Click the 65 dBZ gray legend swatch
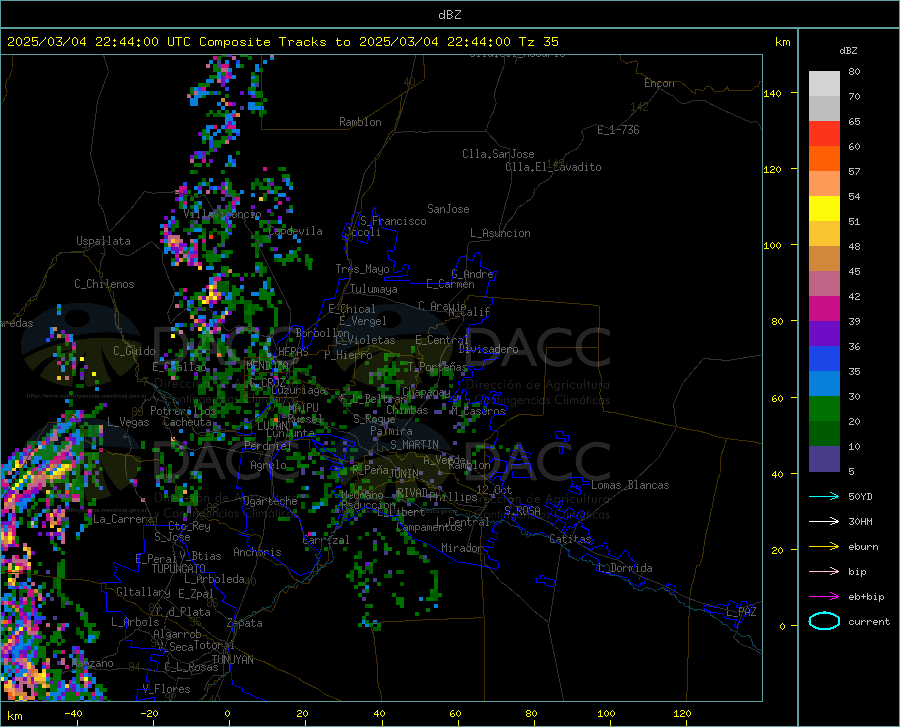The width and height of the screenshot is (900, 727). [824, 108]
